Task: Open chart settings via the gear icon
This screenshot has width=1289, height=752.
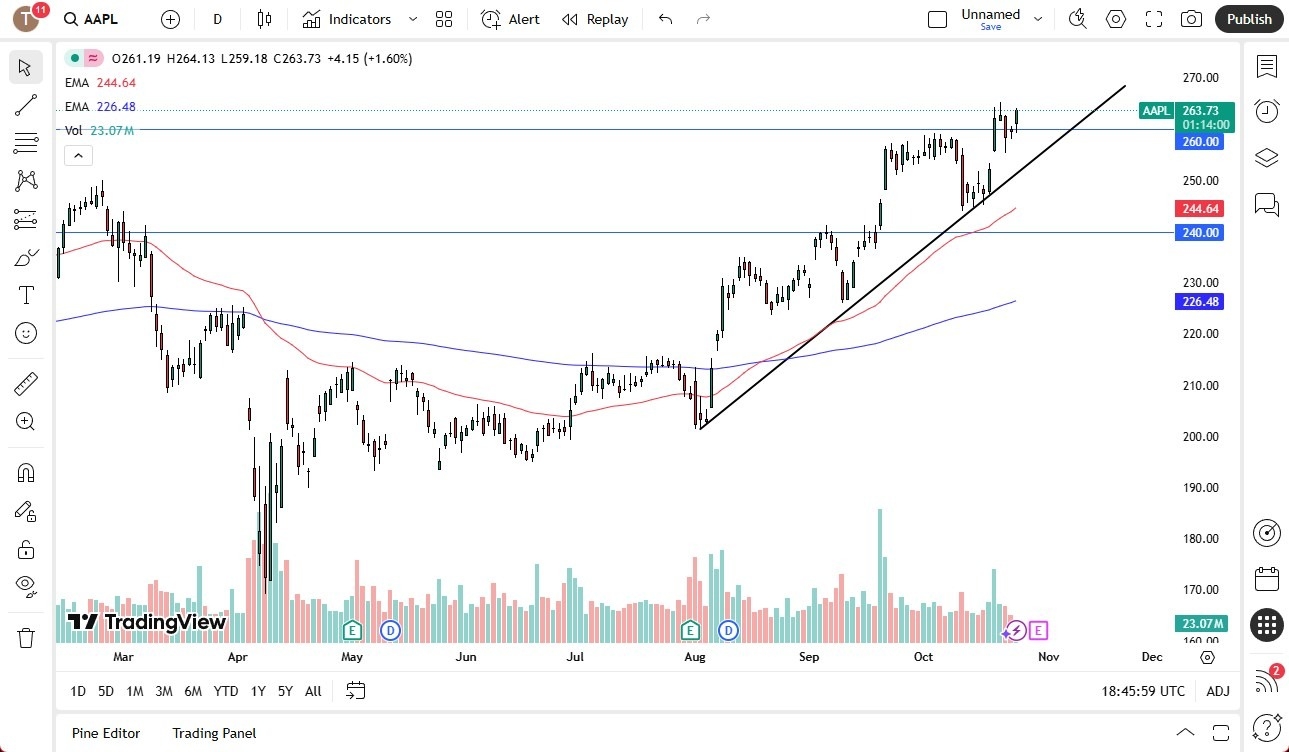Action: tap(1115, 18)
